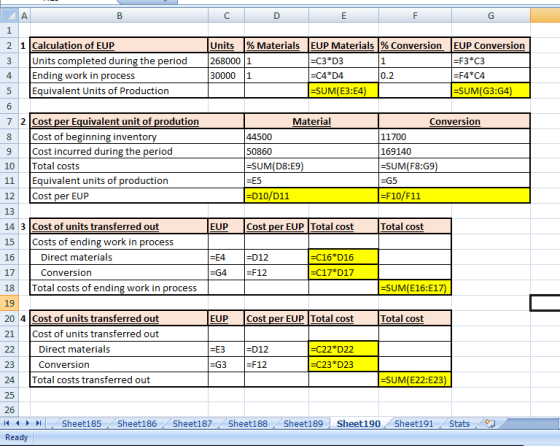The image size is (560, 446).
Task: Select 'Cost per Equivalent unit of prodution' heading
Action: [x=137, y=121]
